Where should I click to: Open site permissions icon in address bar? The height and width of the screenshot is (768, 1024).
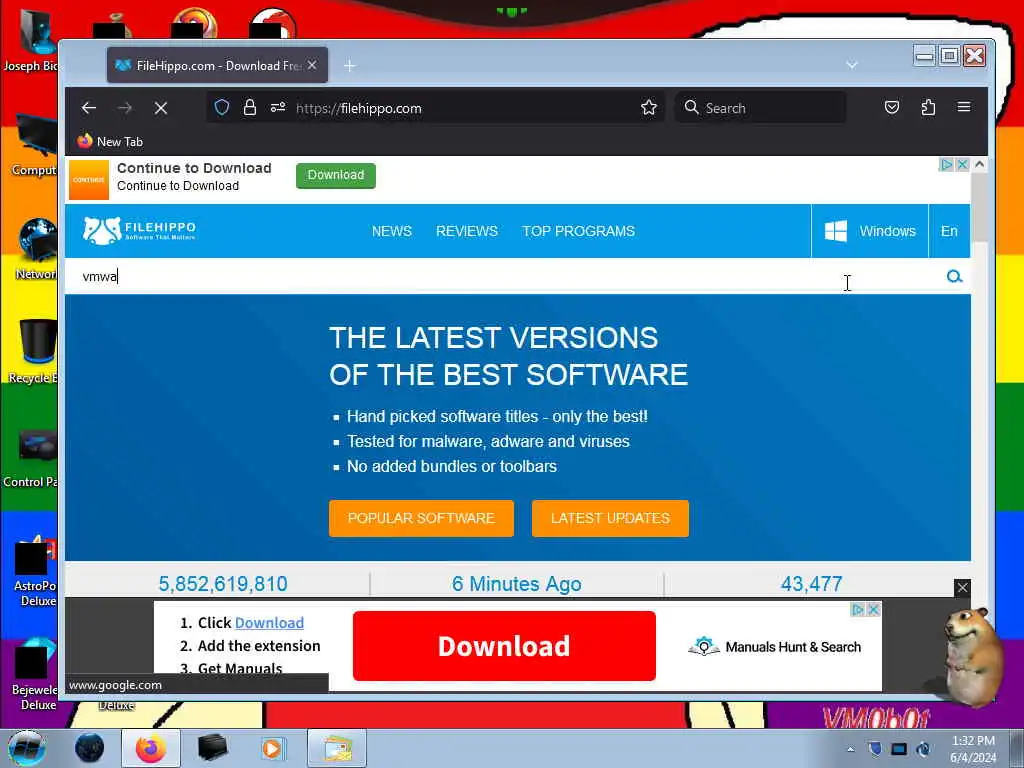[278, 107]
